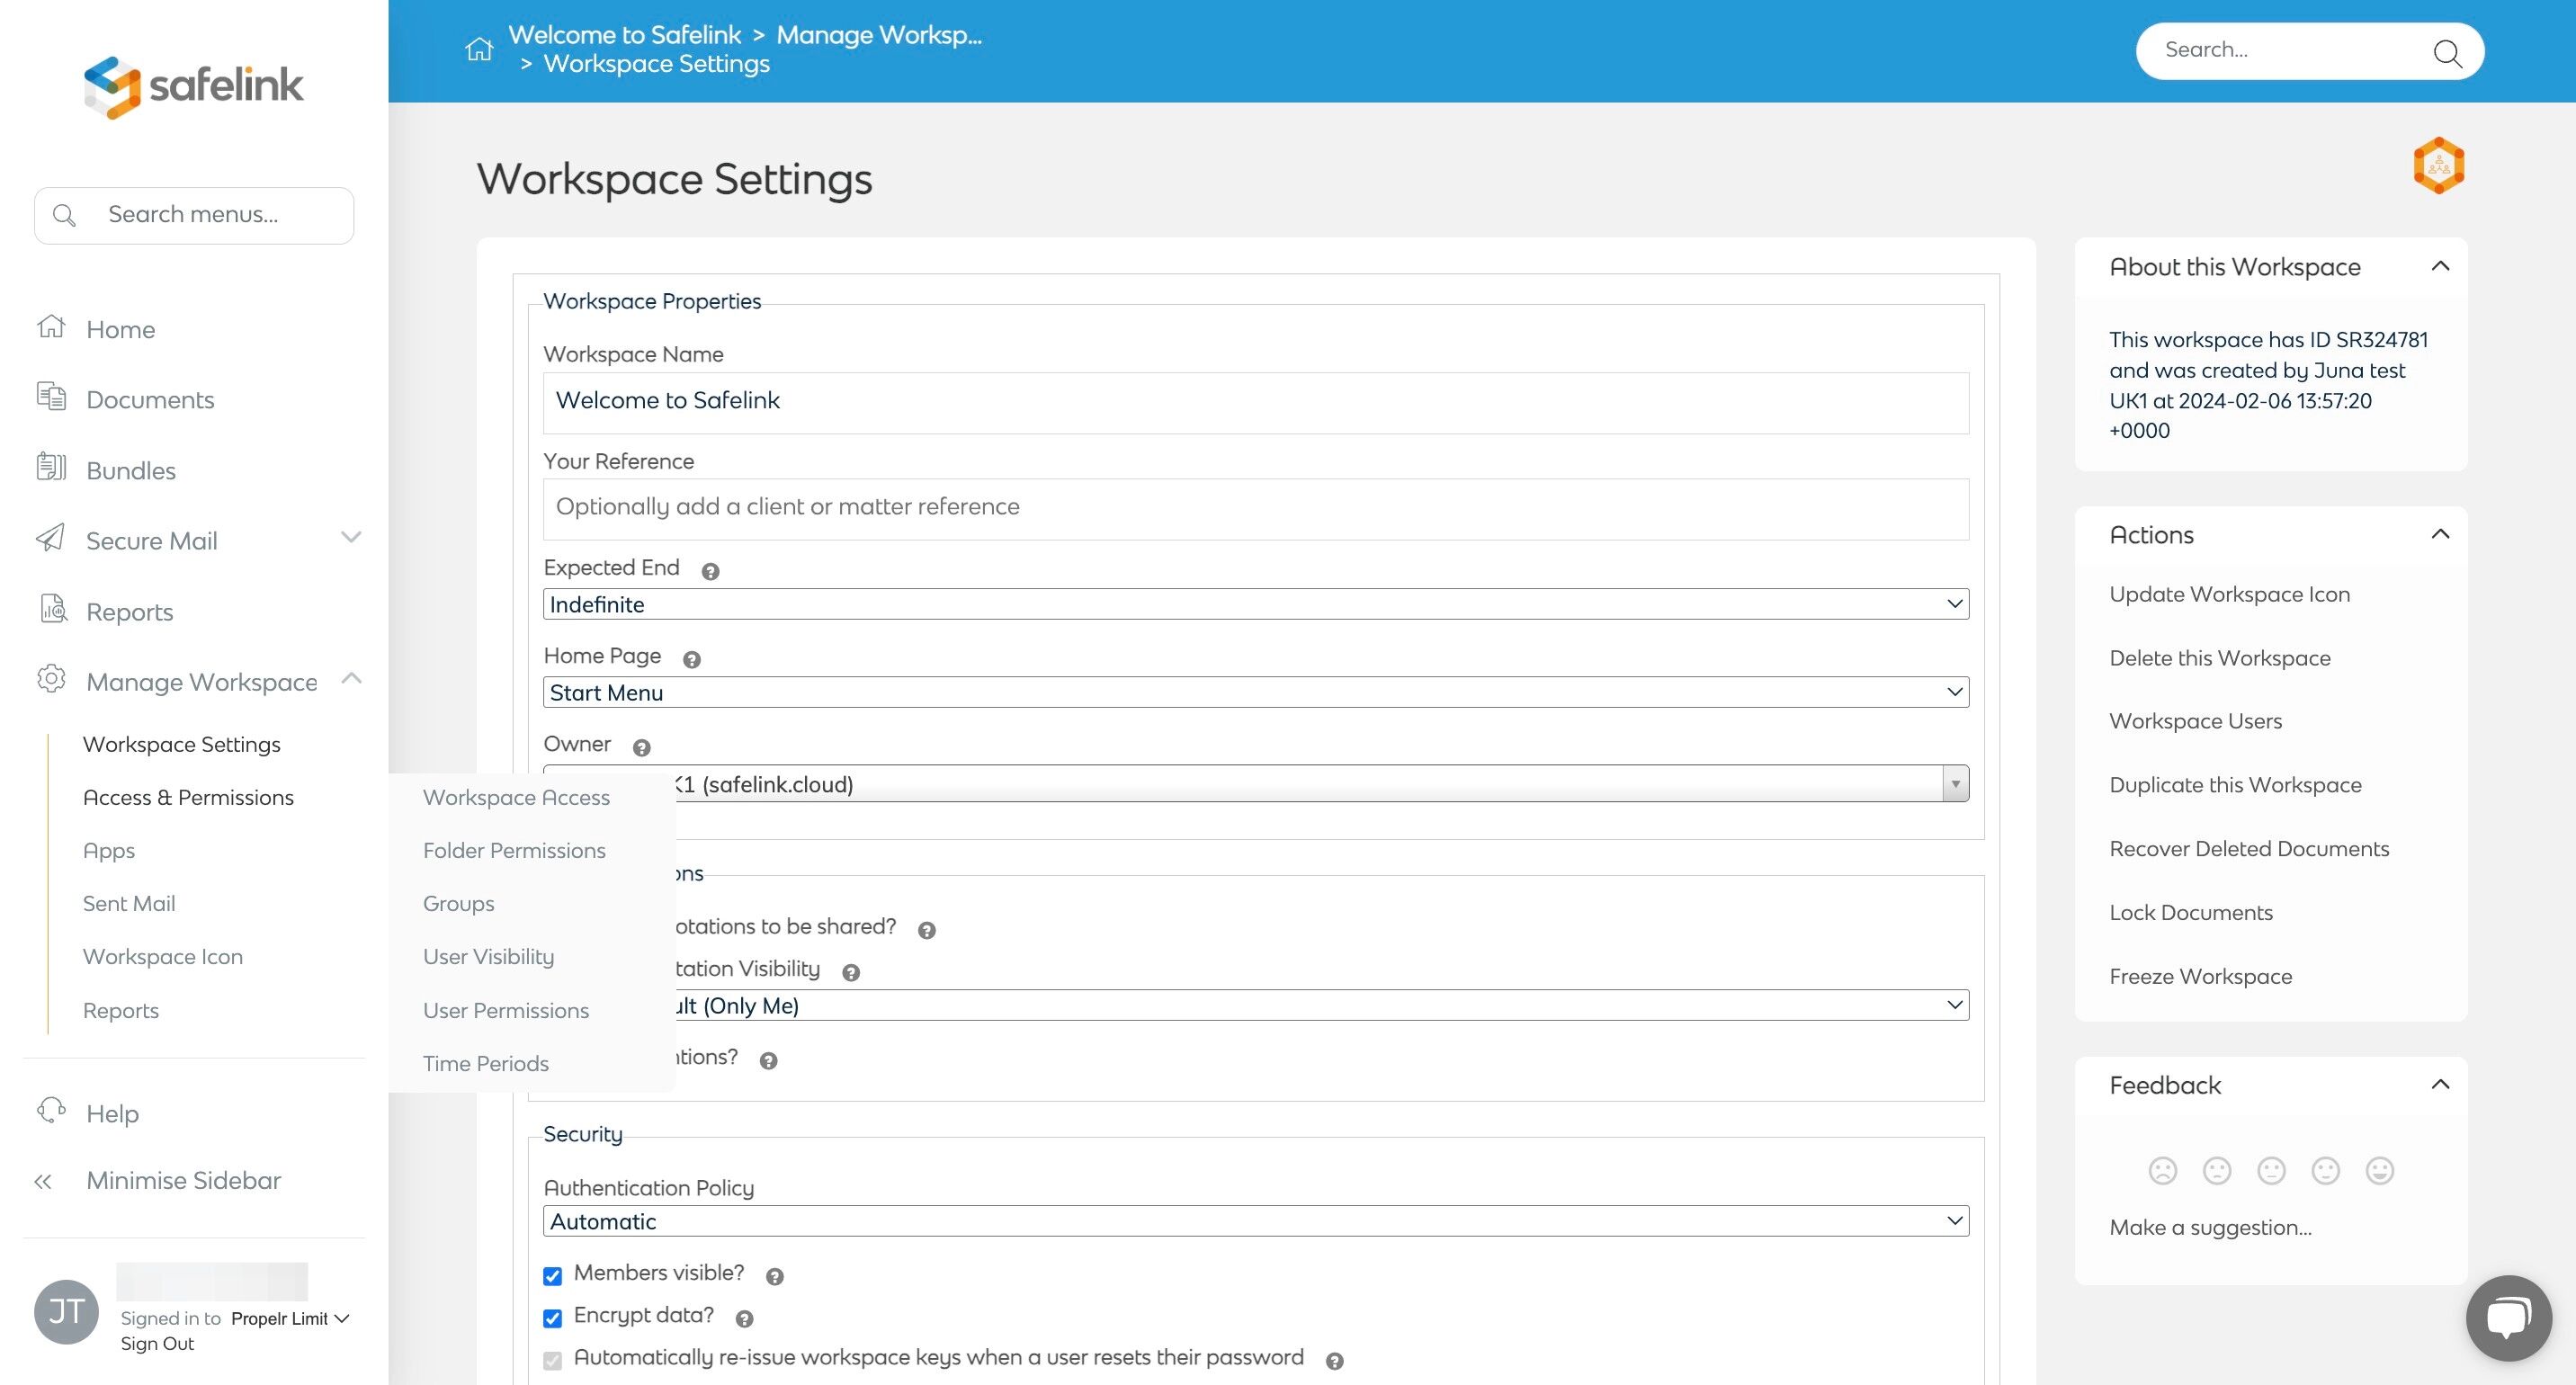This screenshot has height=1385, width=2576.
Task: Toggle the automatically re-issue workspace keys checkbox
Action: 552,1360
